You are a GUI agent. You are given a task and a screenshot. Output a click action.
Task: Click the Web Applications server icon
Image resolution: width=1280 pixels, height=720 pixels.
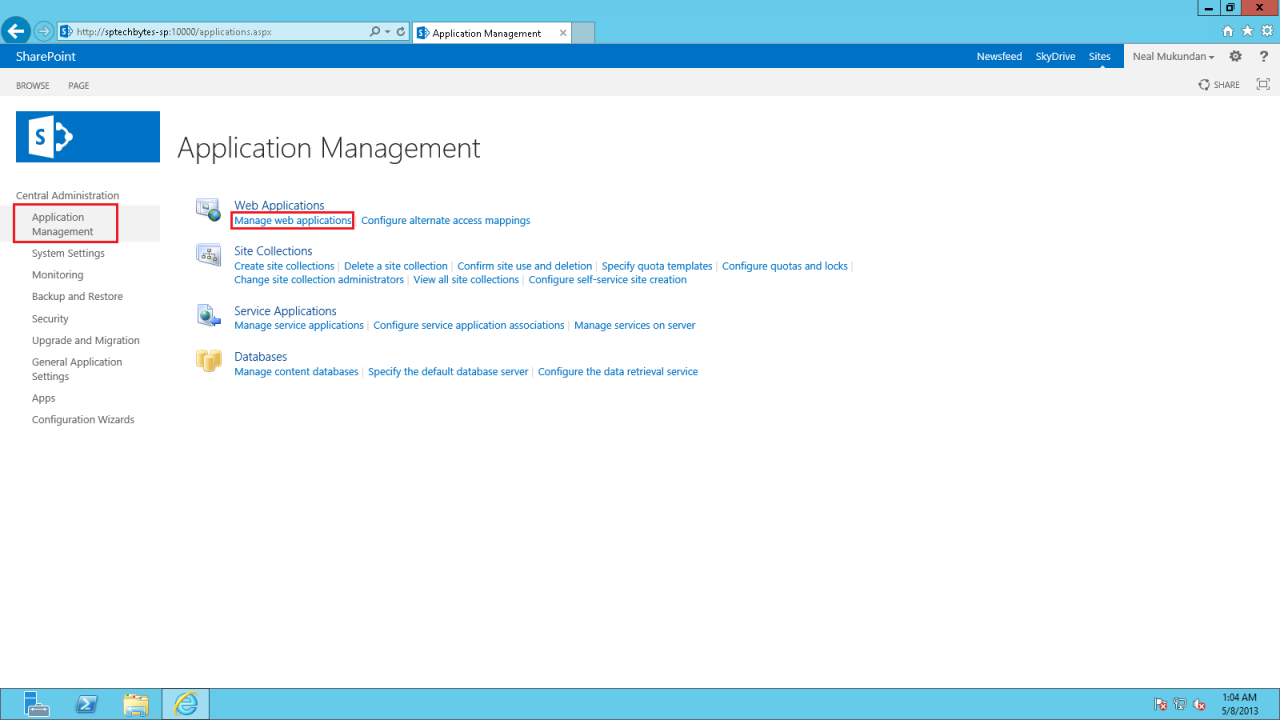tap(208, 208)
